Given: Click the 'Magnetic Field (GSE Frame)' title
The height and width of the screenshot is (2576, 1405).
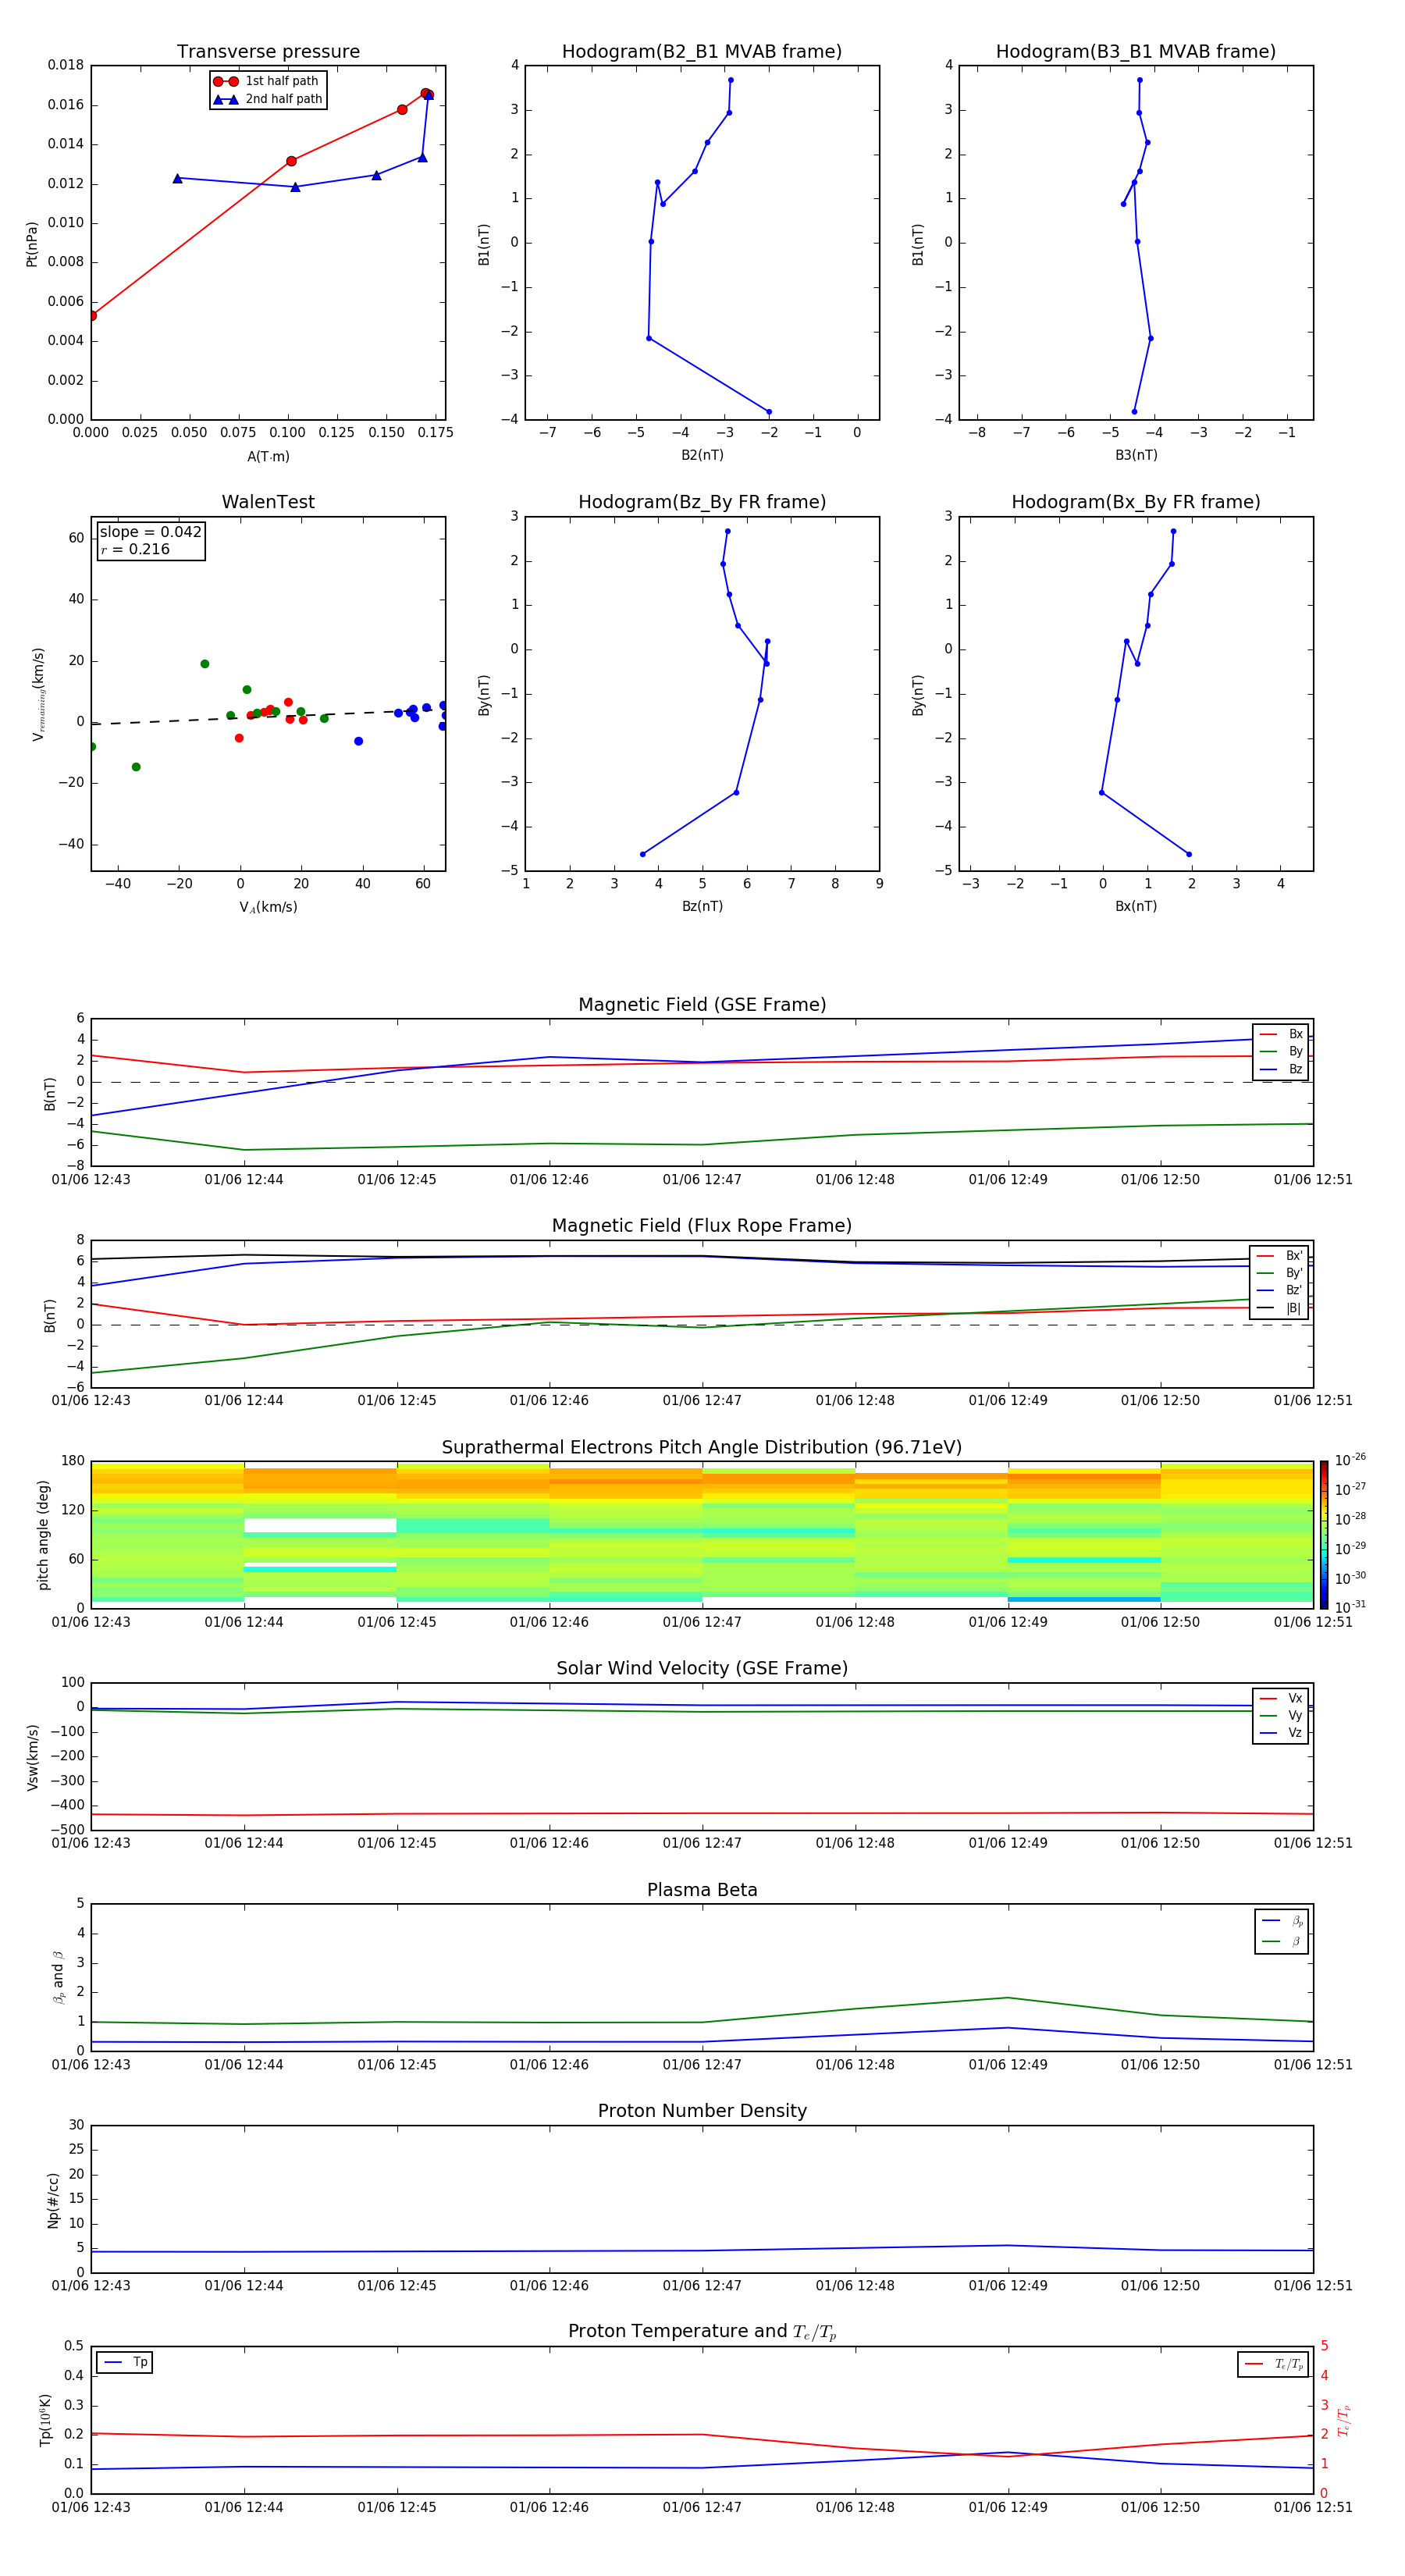Looking at the screenshot, I should point(702,1005).
